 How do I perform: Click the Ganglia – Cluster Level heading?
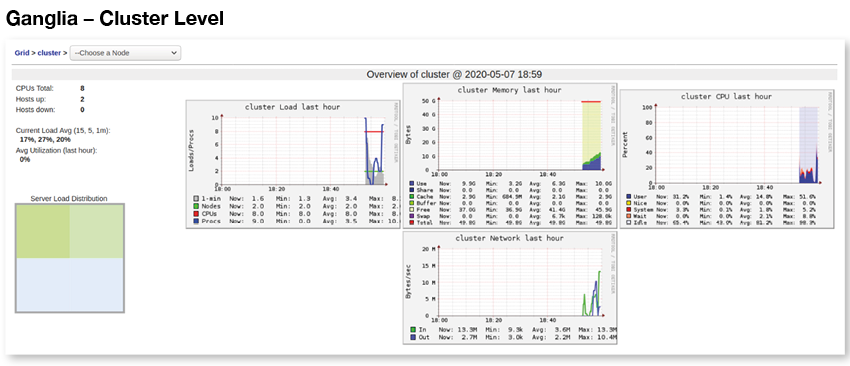click(x=114, y=18)
